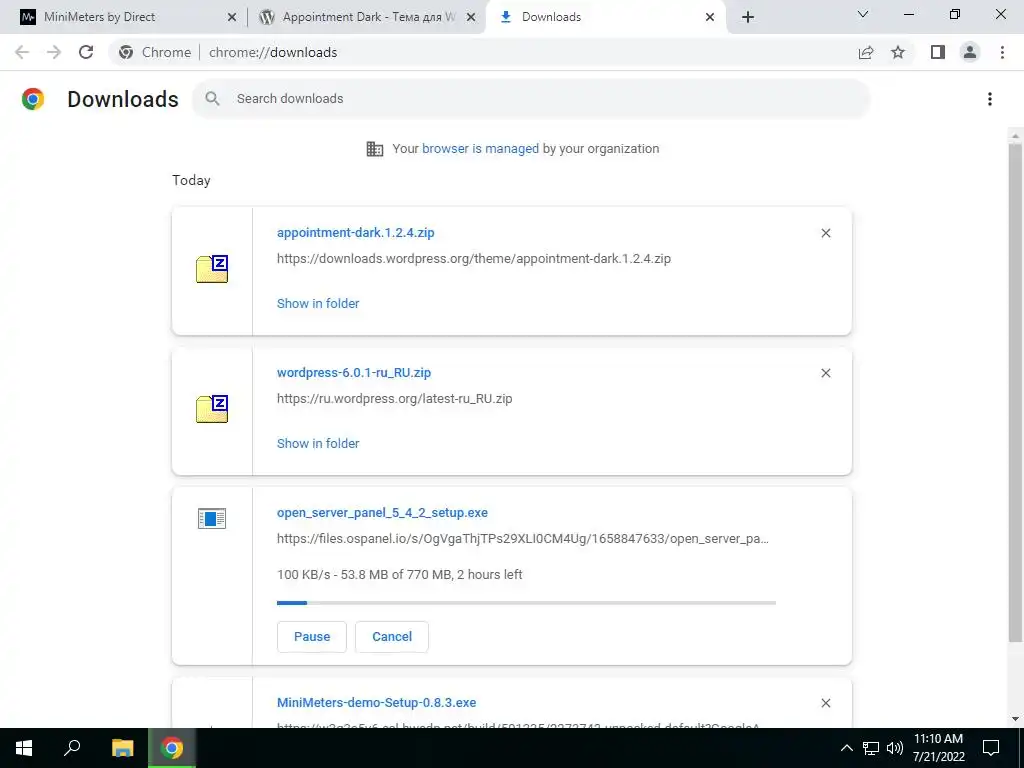Remove appointment-dark.1.2.4.zip from the list

point(825,233)
